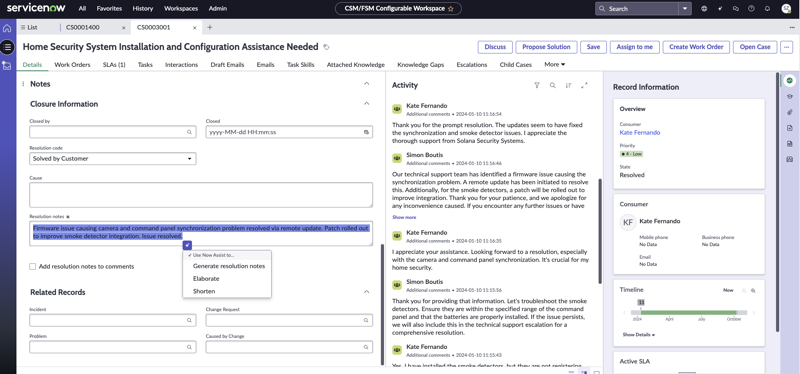Search within the Activity stream

tap(553, 86)
